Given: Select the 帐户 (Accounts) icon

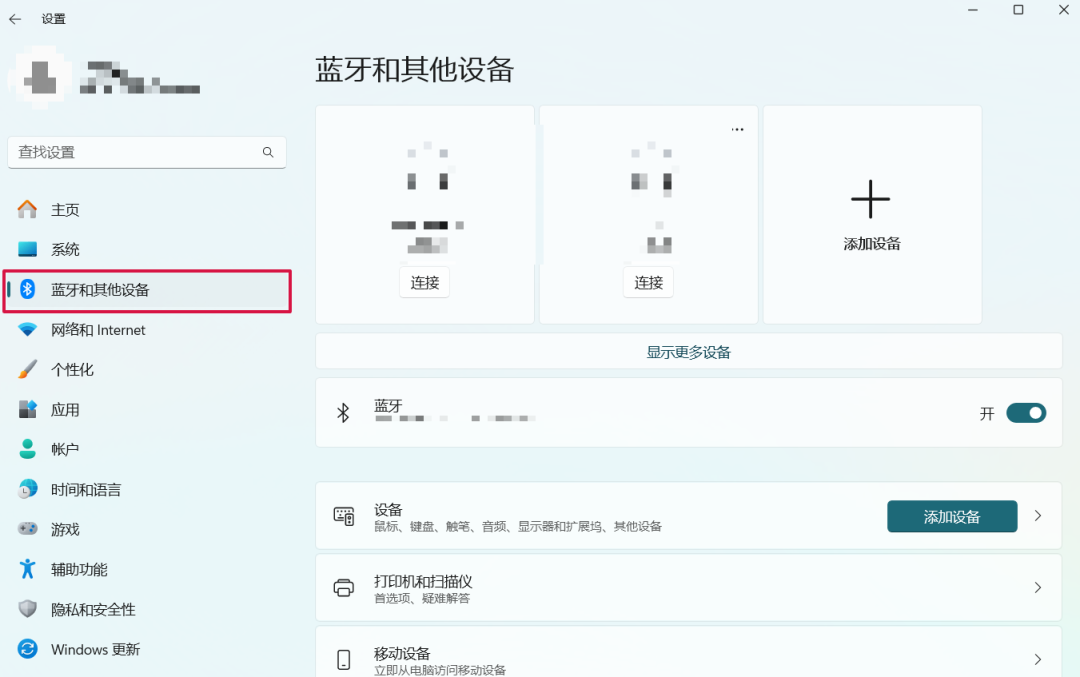Looking at the screenshot, I should (27, 449).
